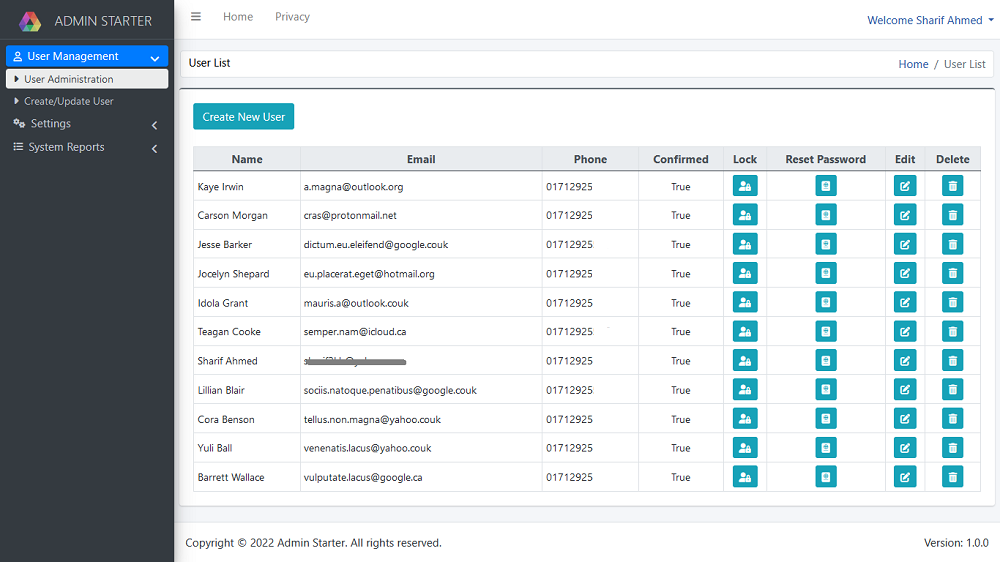This screenshot has width=1000, height=562.
Task: Open the Privacy navigation item
Action: 292,17
